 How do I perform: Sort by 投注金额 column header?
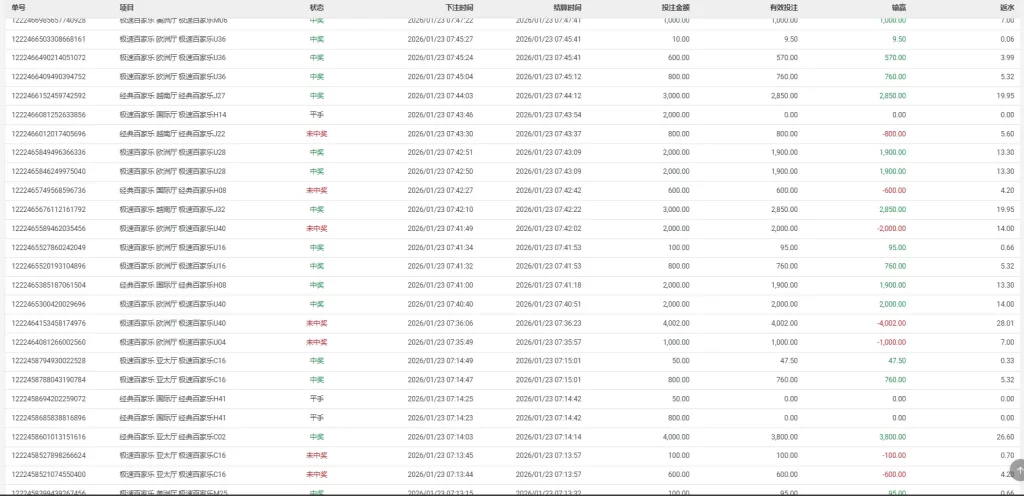point(675,7)
